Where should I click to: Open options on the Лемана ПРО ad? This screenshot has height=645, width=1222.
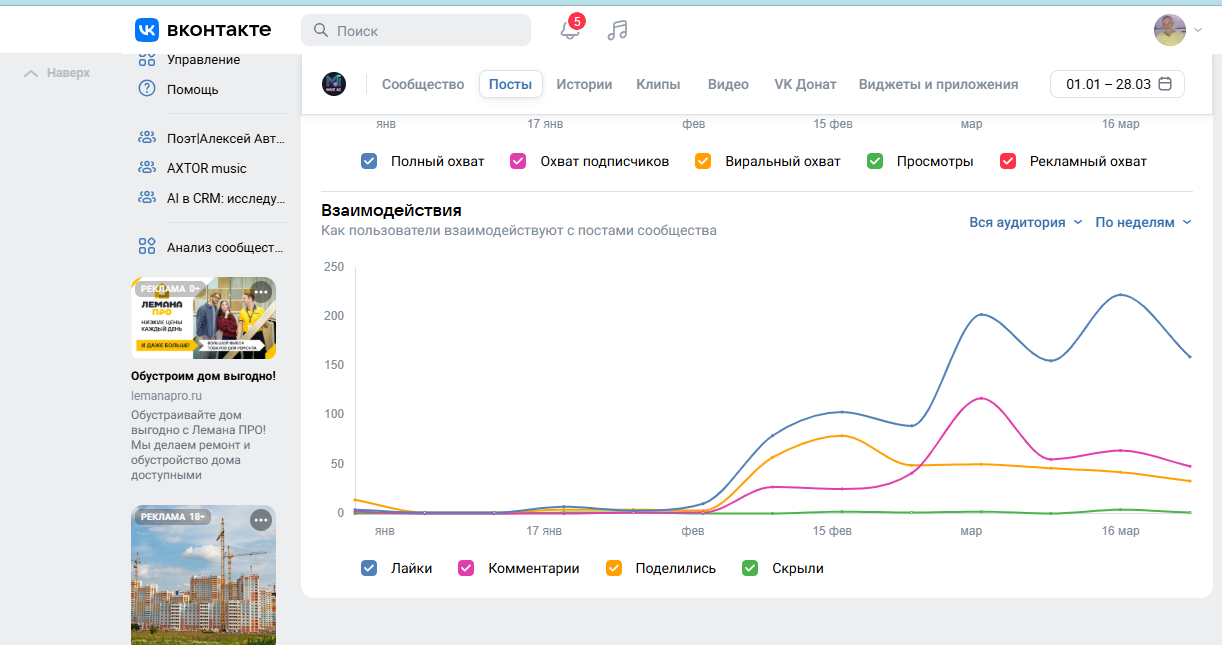pyautogui.click(x=261, y=292)
